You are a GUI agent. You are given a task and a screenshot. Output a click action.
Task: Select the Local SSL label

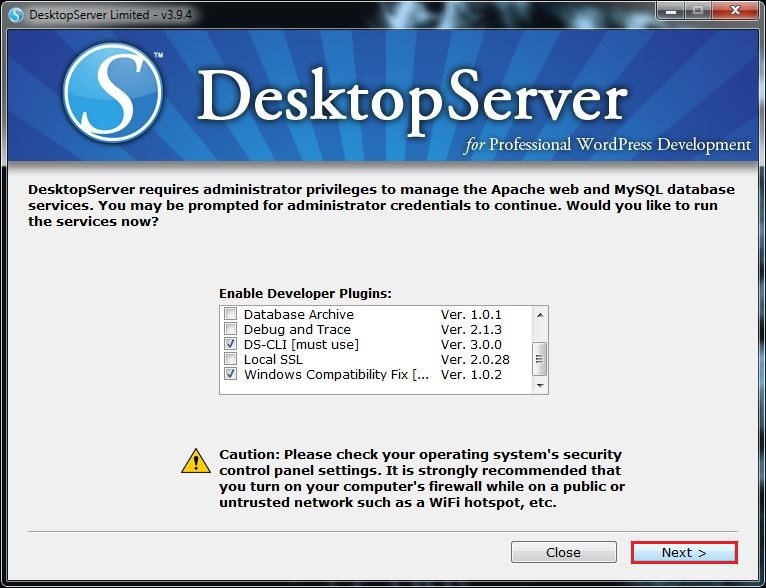point(273,359)
